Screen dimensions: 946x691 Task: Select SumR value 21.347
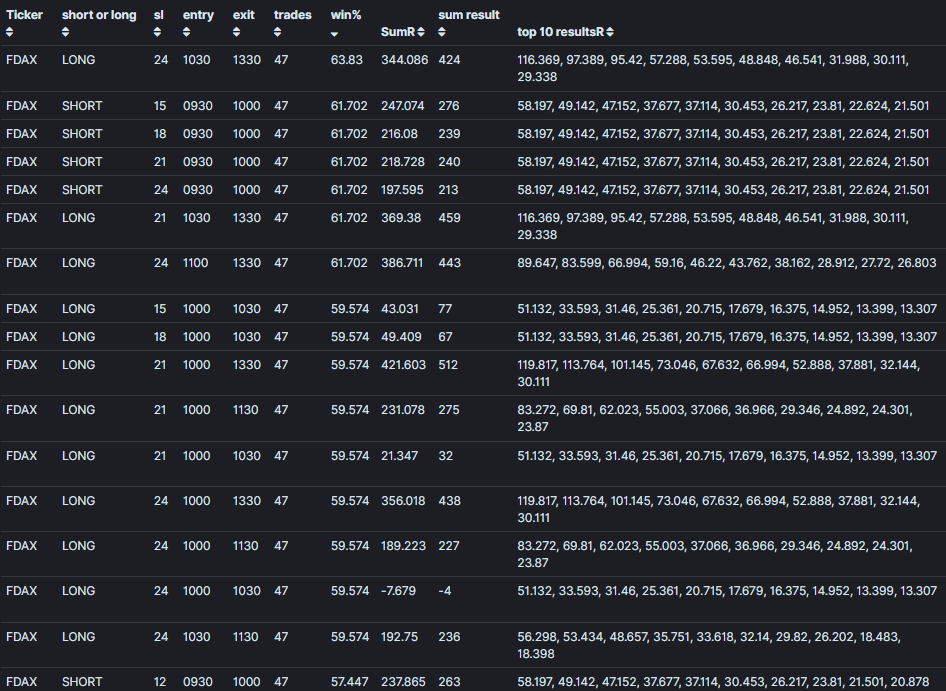(399, 456)
